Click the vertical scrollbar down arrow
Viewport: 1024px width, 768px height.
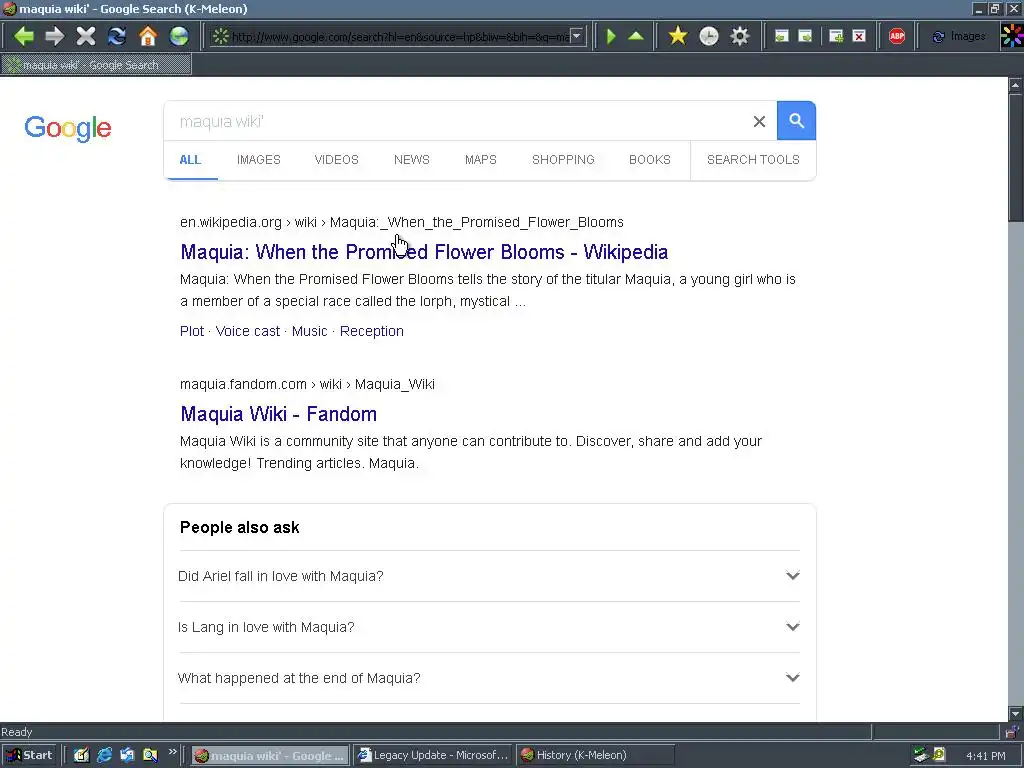click(1016, 713)
